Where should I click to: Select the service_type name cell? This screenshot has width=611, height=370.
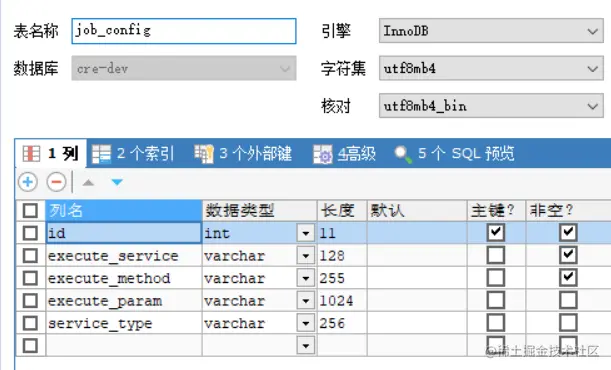tap(124, 323)
